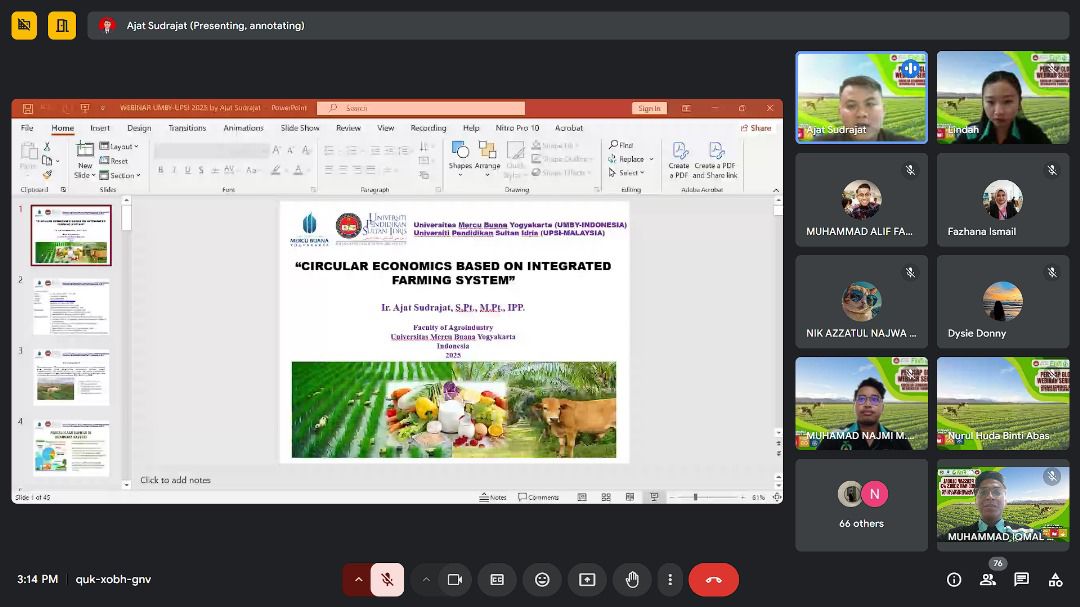This screenshot has height=607, width=1080.
Task: Click the Comments button in status bar
Action: (x=539, y=497)
